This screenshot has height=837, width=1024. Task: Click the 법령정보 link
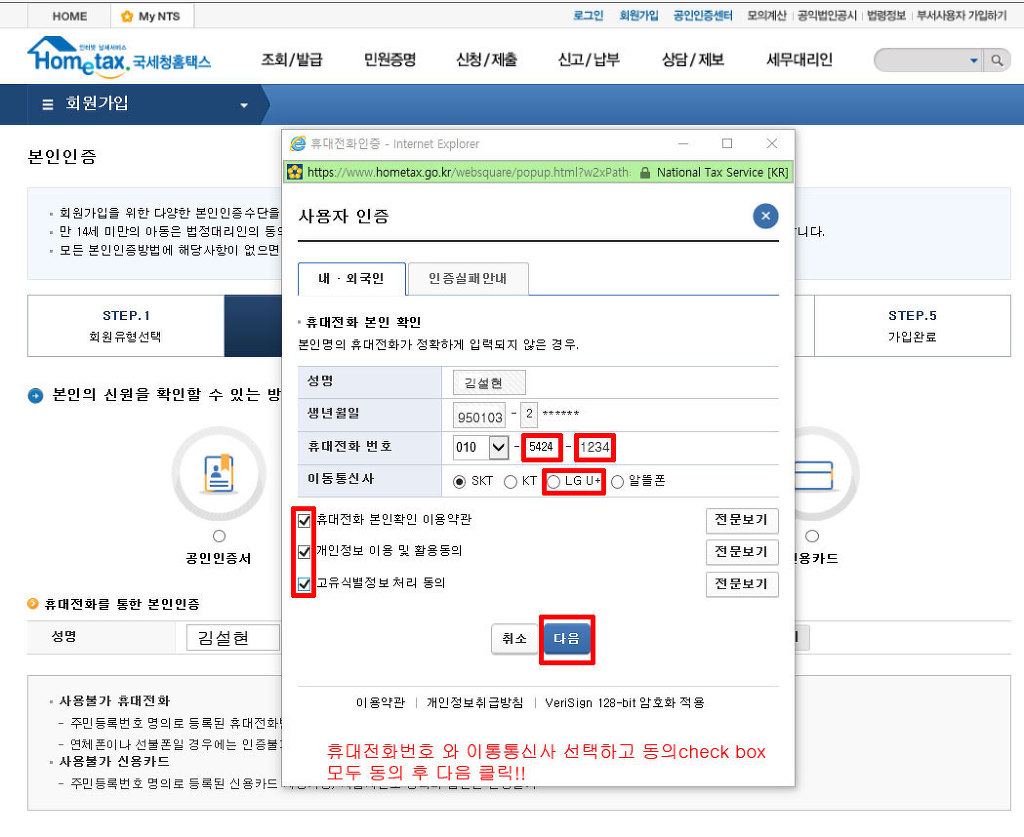tap(886, 16)
